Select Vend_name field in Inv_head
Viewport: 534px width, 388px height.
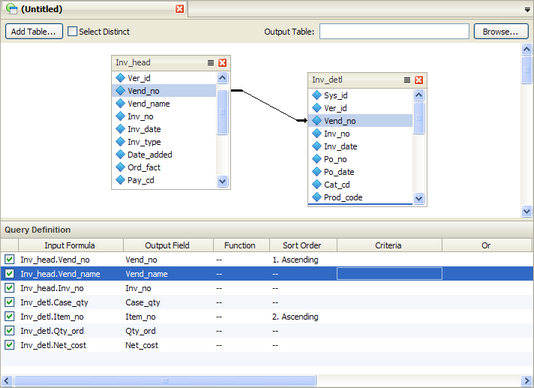[x=164, y=104]
